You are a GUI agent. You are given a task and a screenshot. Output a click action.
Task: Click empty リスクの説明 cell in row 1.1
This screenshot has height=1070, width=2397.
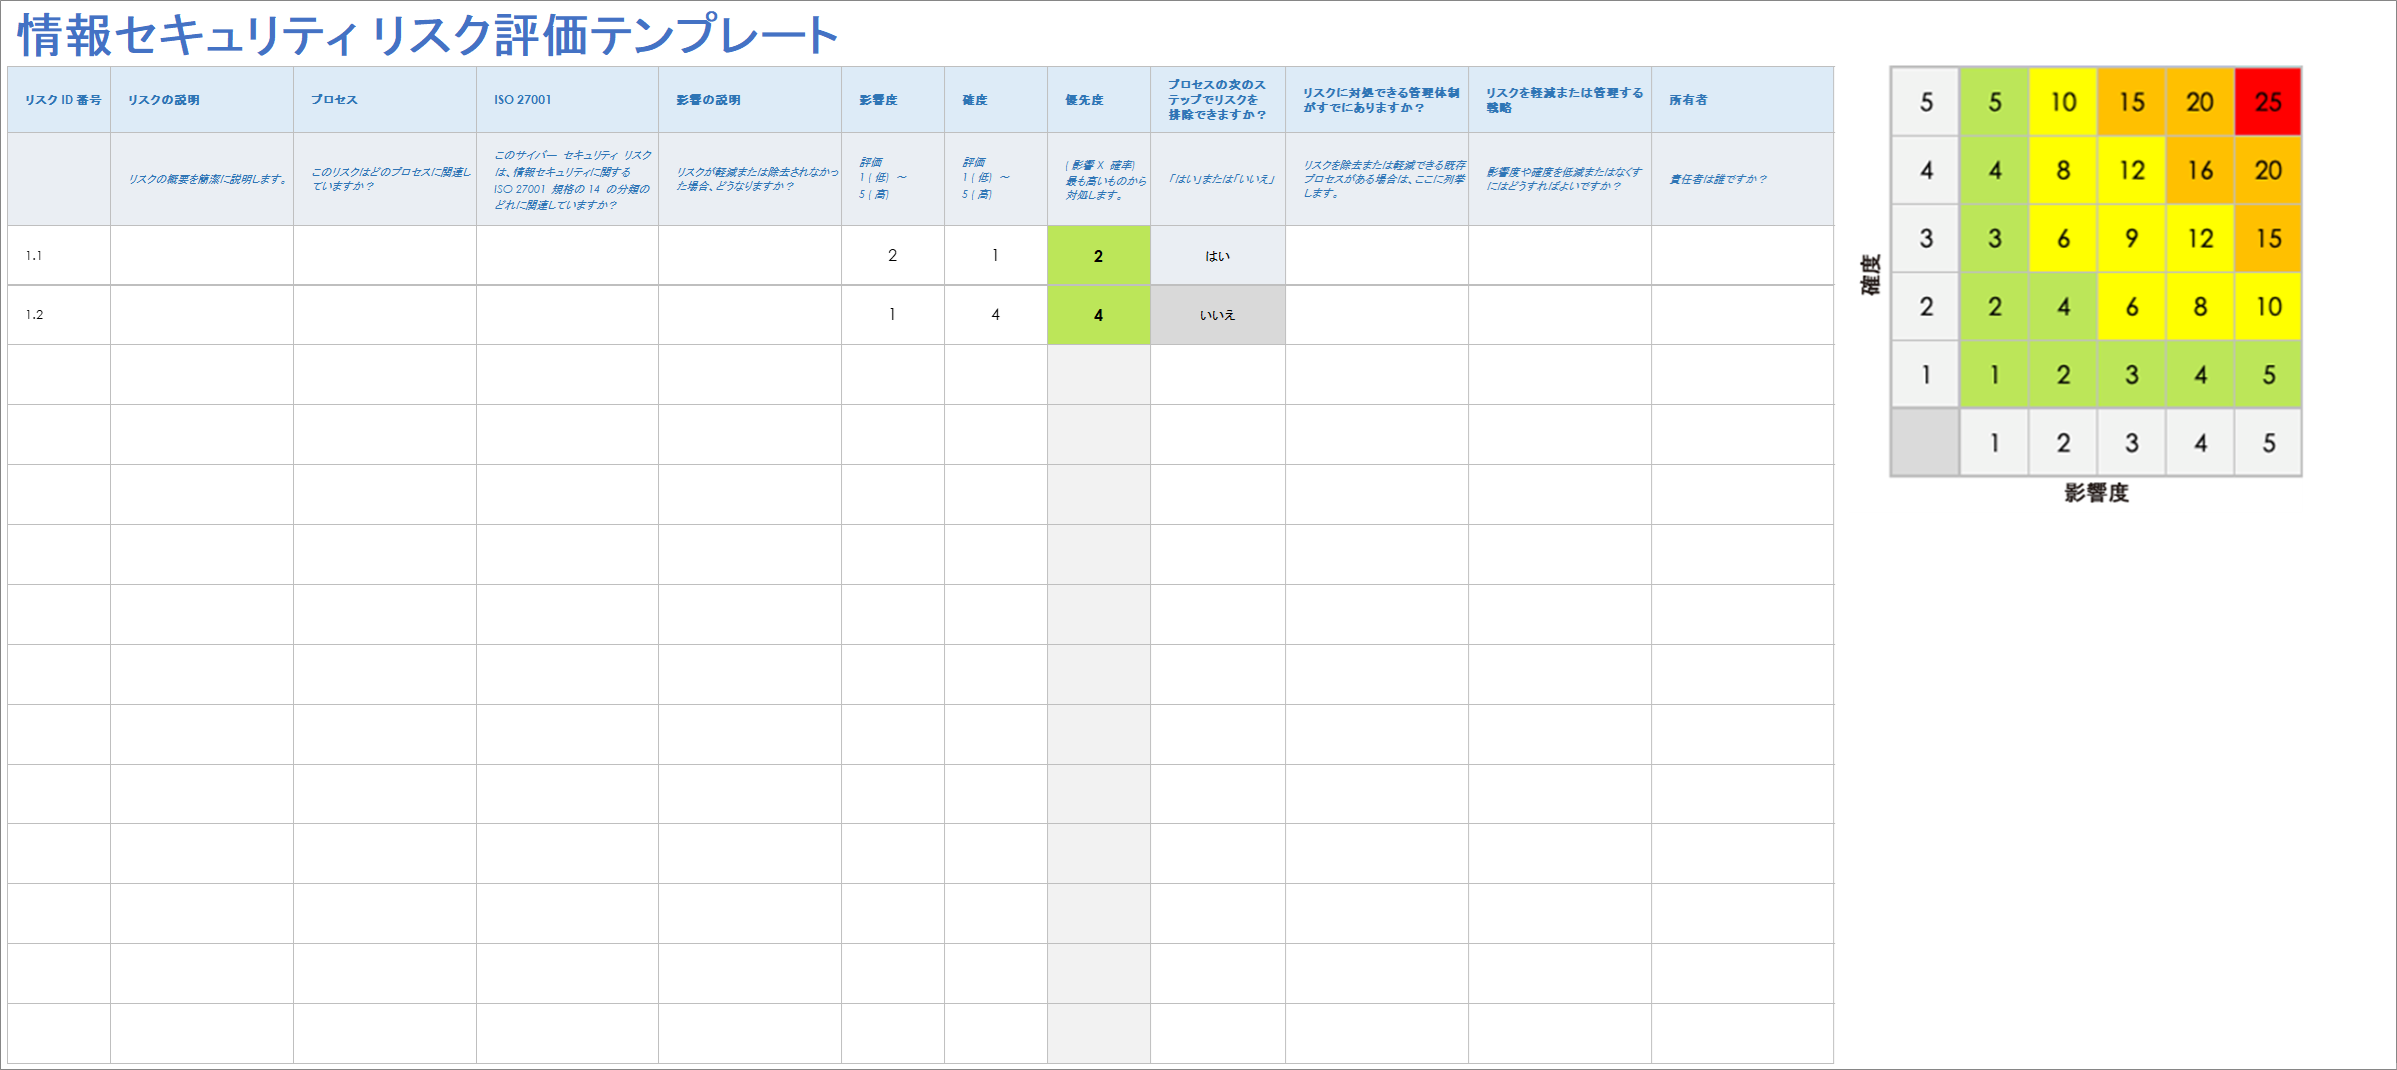click(202, 255)
